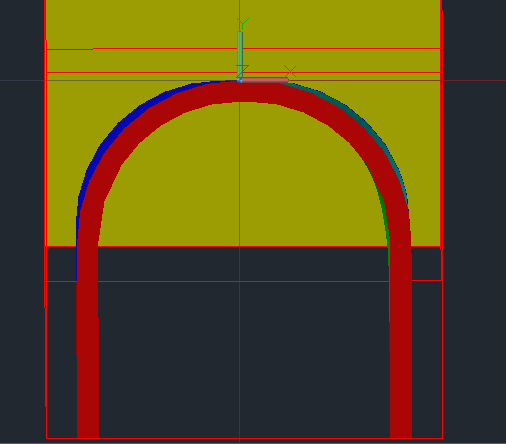The height and width of the screenshot is (444, 506).
Task: Select the yellow band between upper red lines
Action: pos(243,60)
